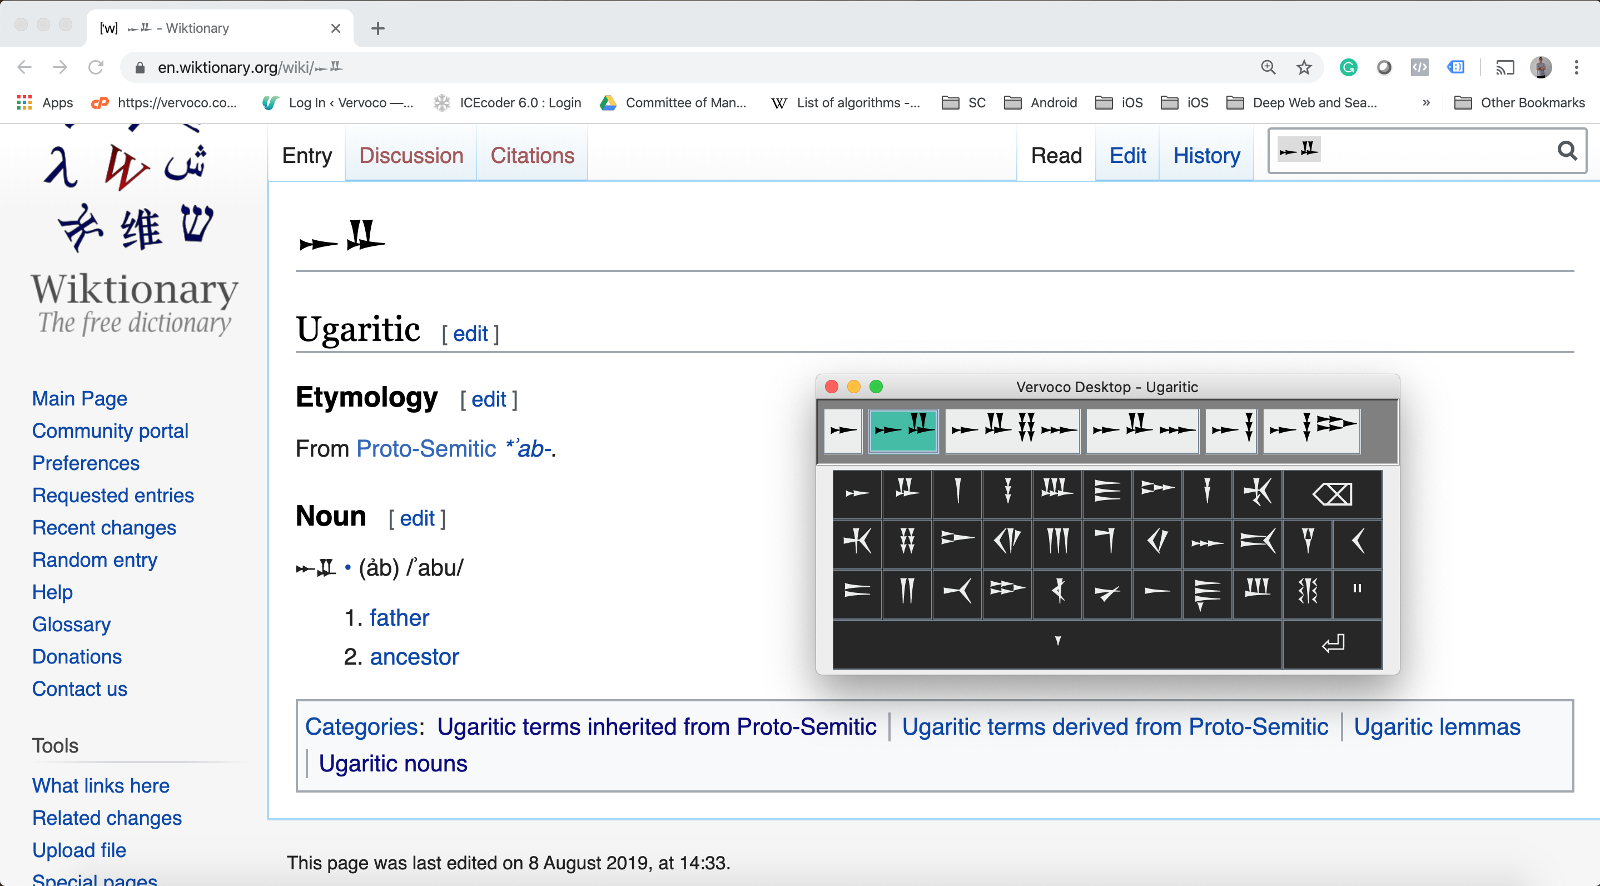The width and height of the screenshot is (1600, 886).
Task: Click the Wiktionary search magnifier icon
Action: [1567, 151]
